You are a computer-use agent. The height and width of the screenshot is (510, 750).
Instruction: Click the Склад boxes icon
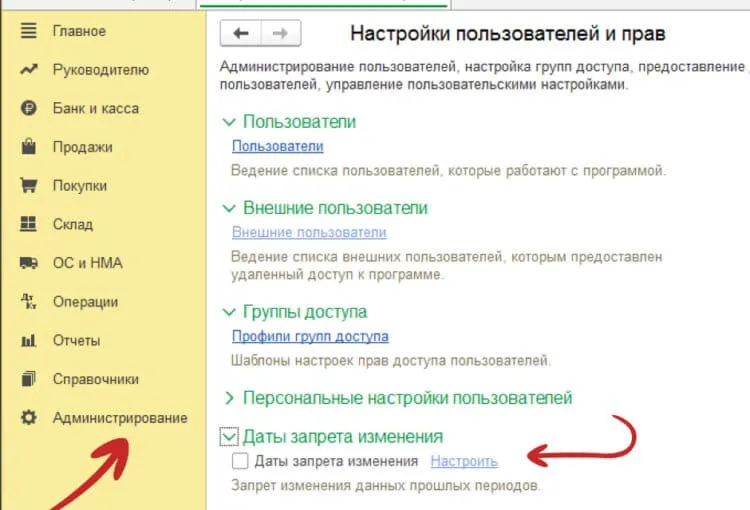pos(28,224)
